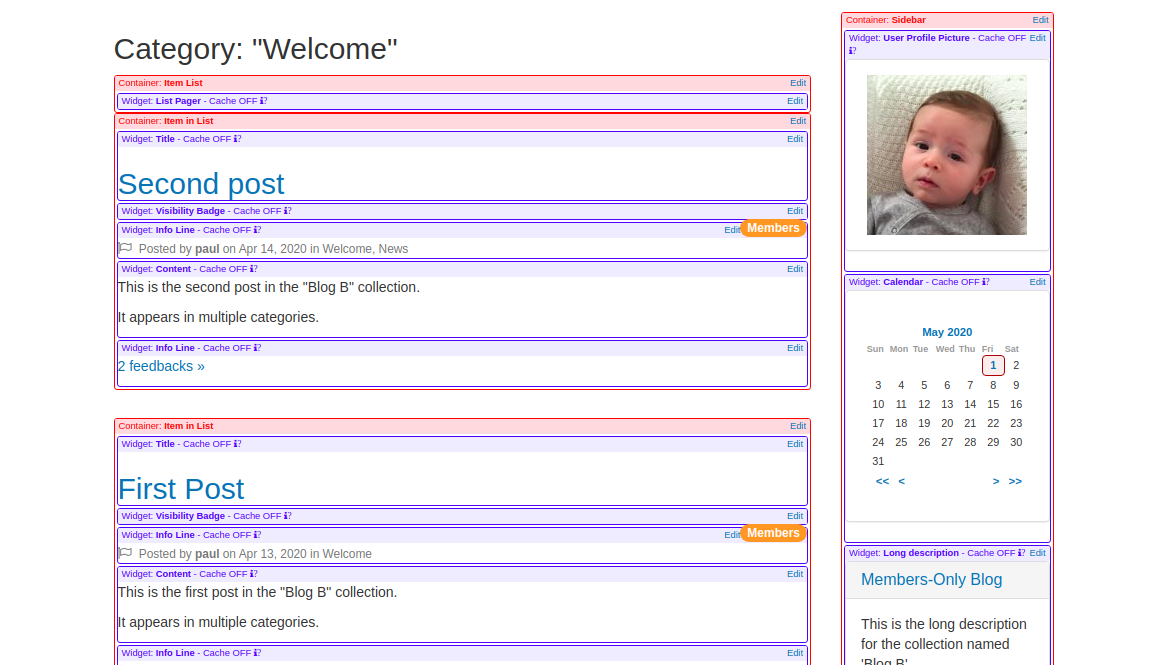Click cache info icon on Second post Content widget
The width and height of the screenshot is (1167, 665).
click(x=254, y=269)
